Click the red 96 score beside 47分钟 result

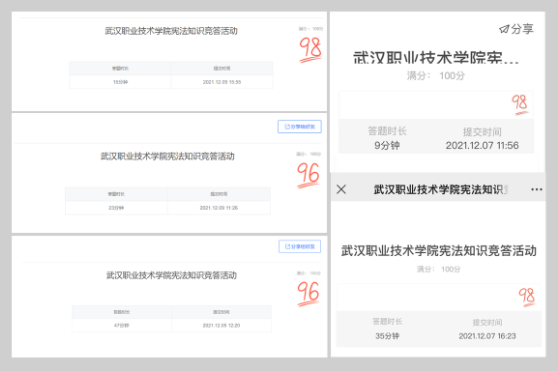(308, 293)
